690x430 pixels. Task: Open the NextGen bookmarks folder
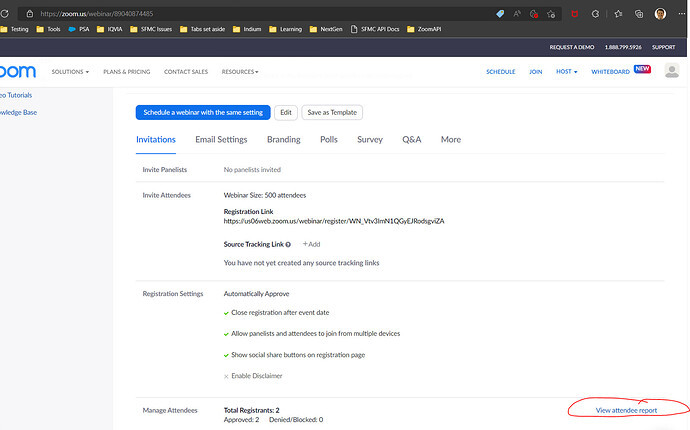click(326, 29)
